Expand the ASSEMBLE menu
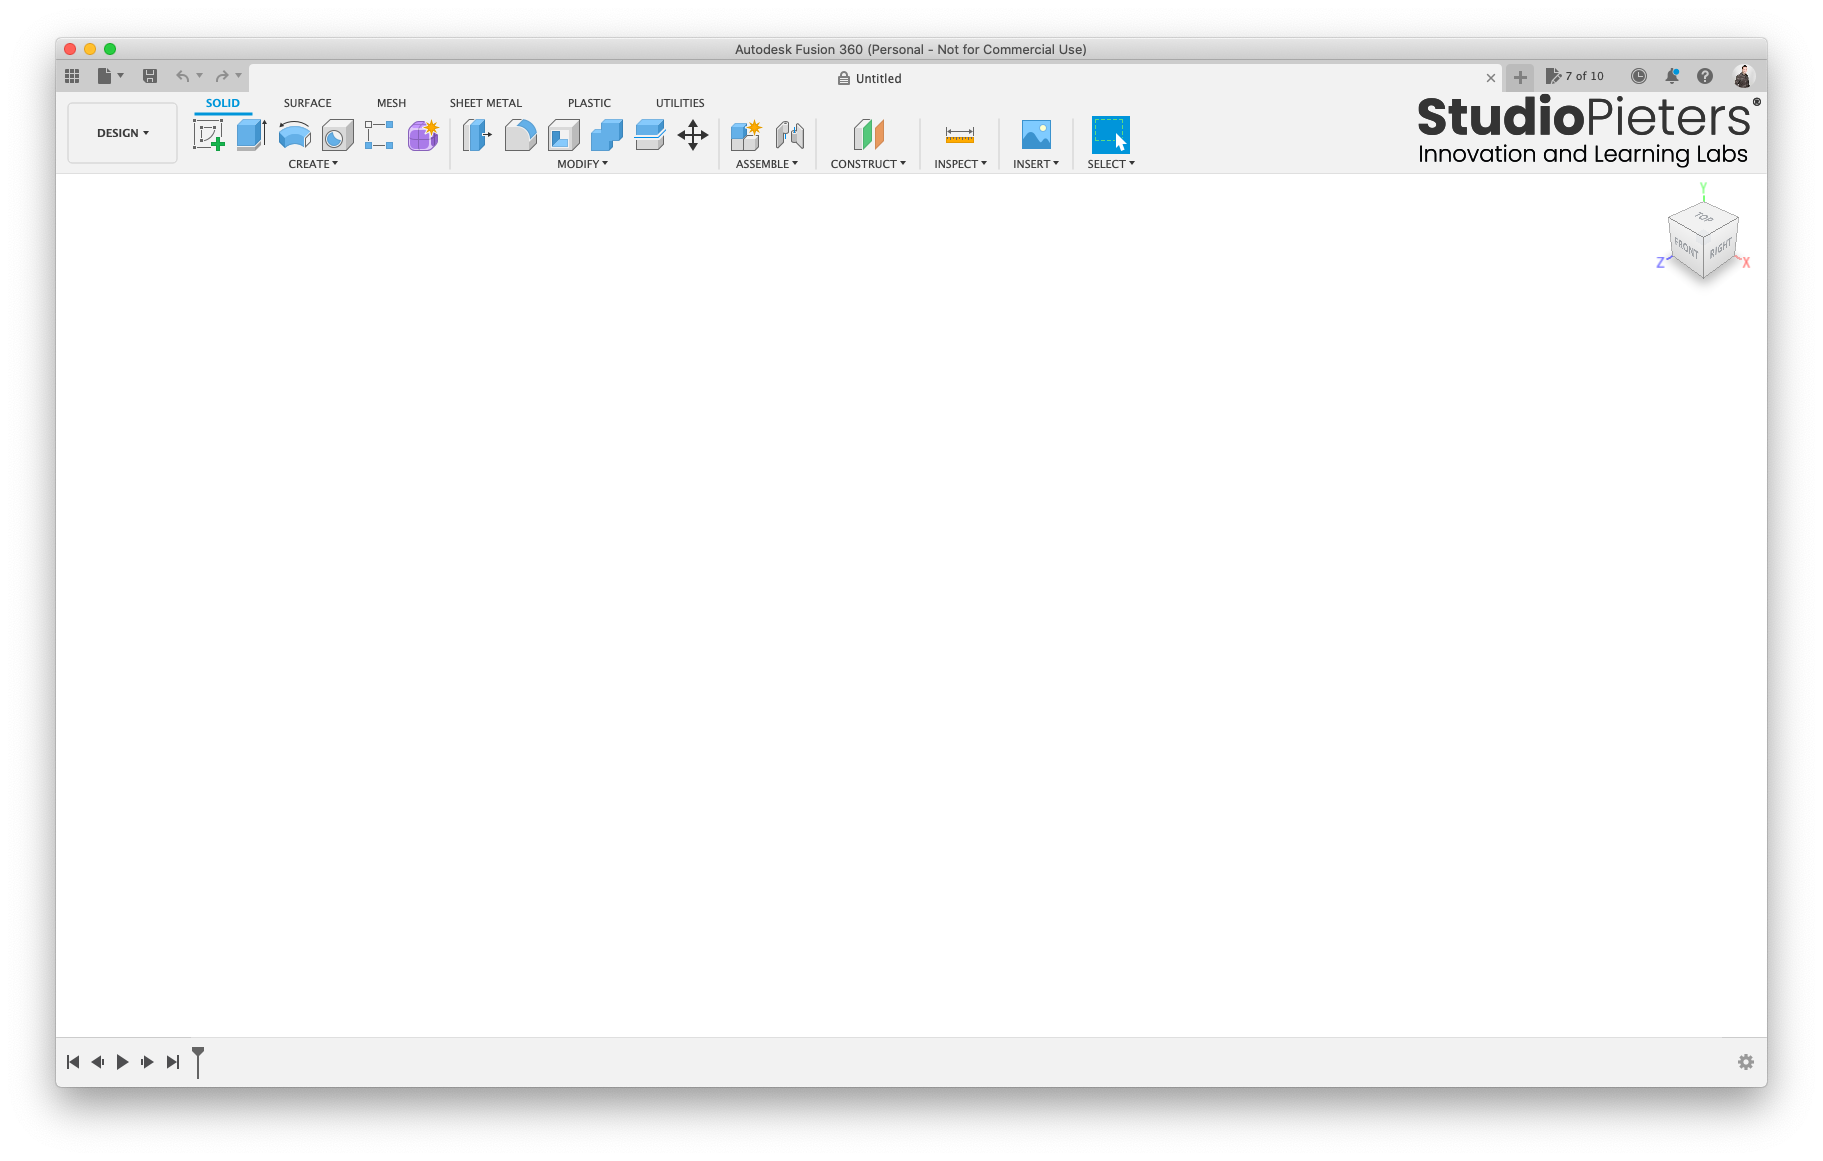Screen dimensions: 1823x1161 click(767, 164)
